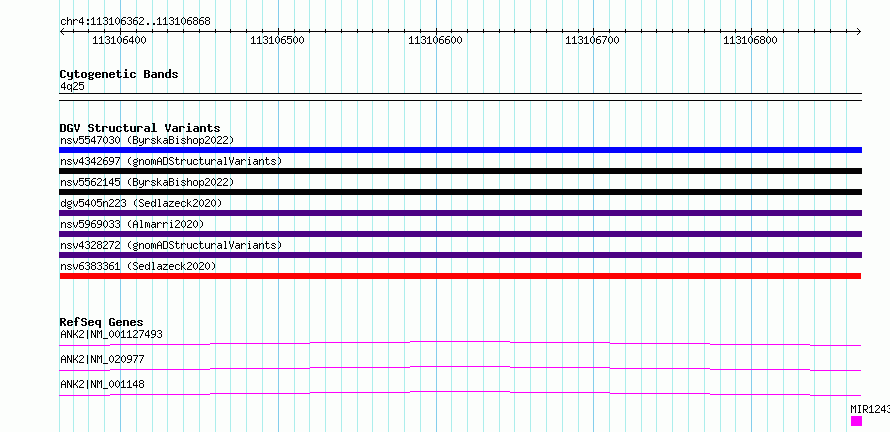Click the ANK2|NM_020977 gene label
The image size is (890, 432).
pyautogui.click(x=102, y=359)
